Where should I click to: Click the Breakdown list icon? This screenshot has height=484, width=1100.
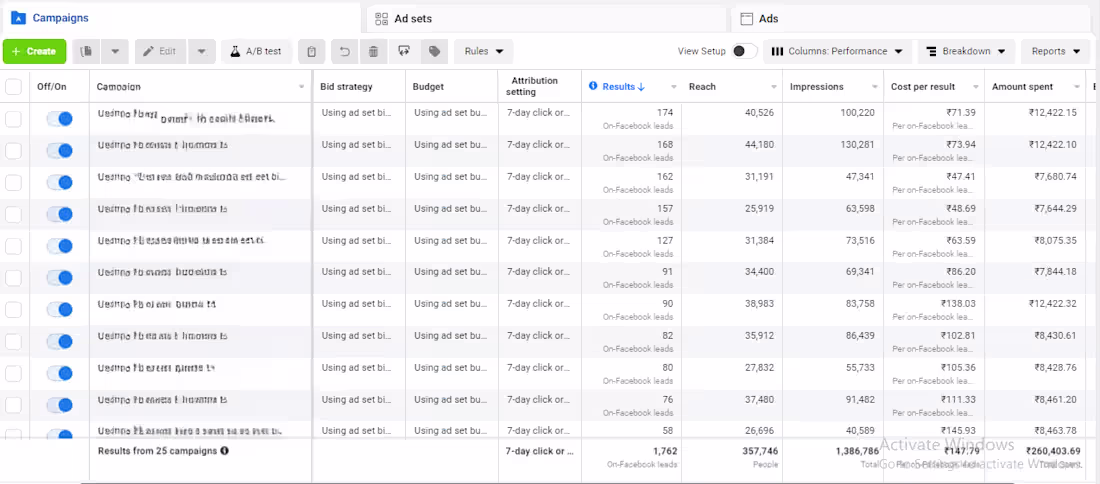click(932, 51)
